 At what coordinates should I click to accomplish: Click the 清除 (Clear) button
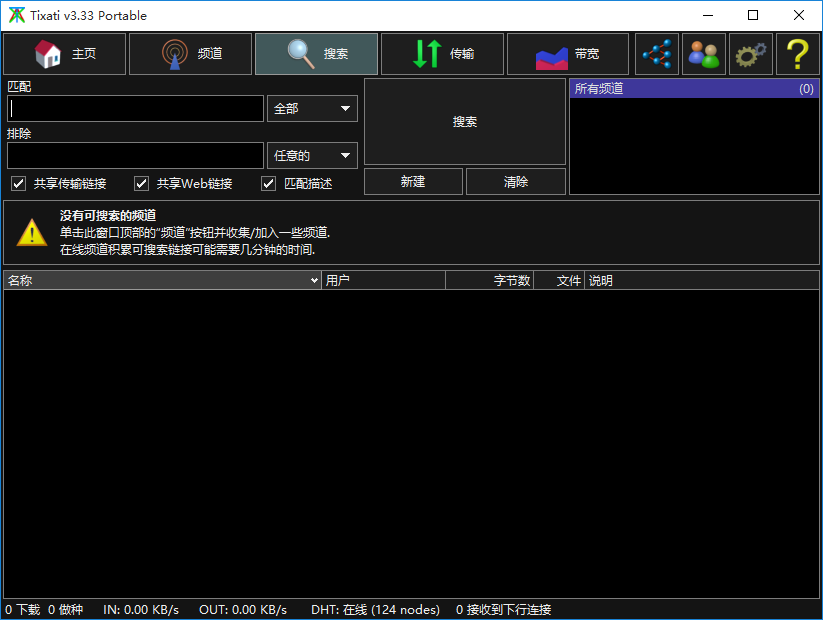(516, 182)
